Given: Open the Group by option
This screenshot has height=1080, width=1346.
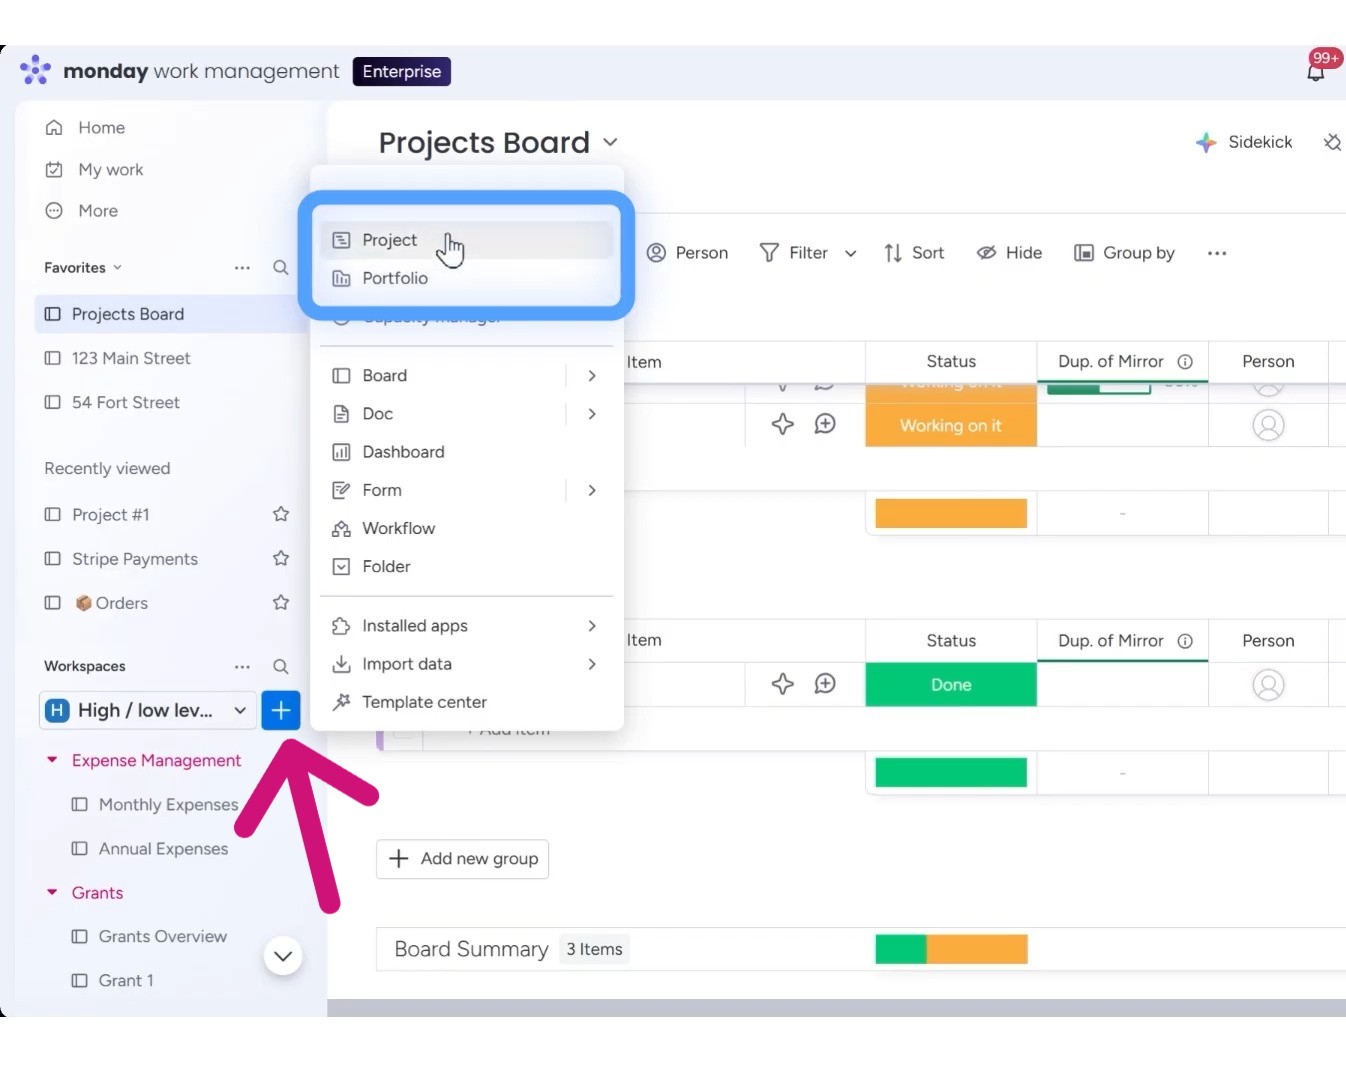Looking at the screenshot, I should click(x=1125, y=253).
